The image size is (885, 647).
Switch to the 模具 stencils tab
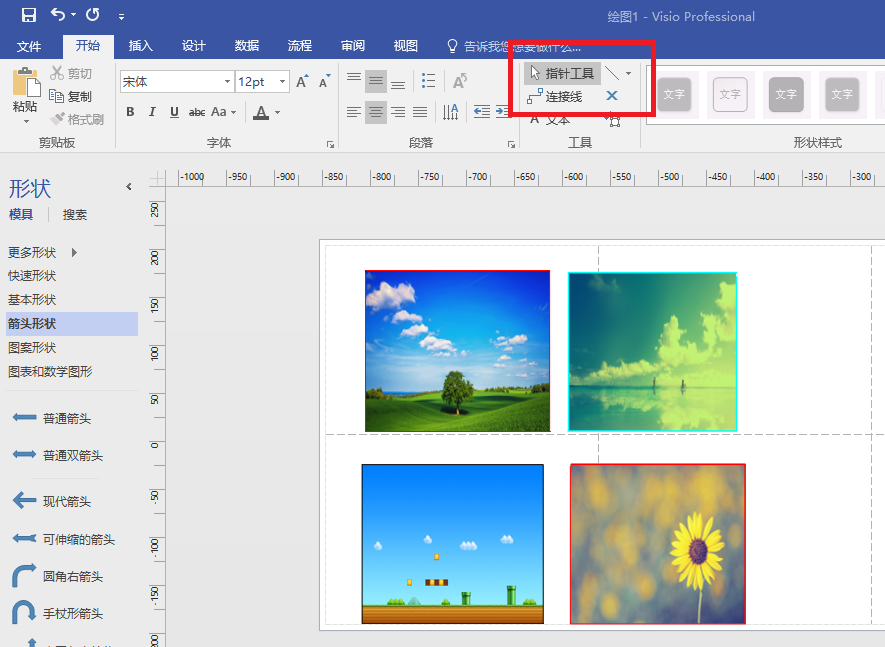21,215
